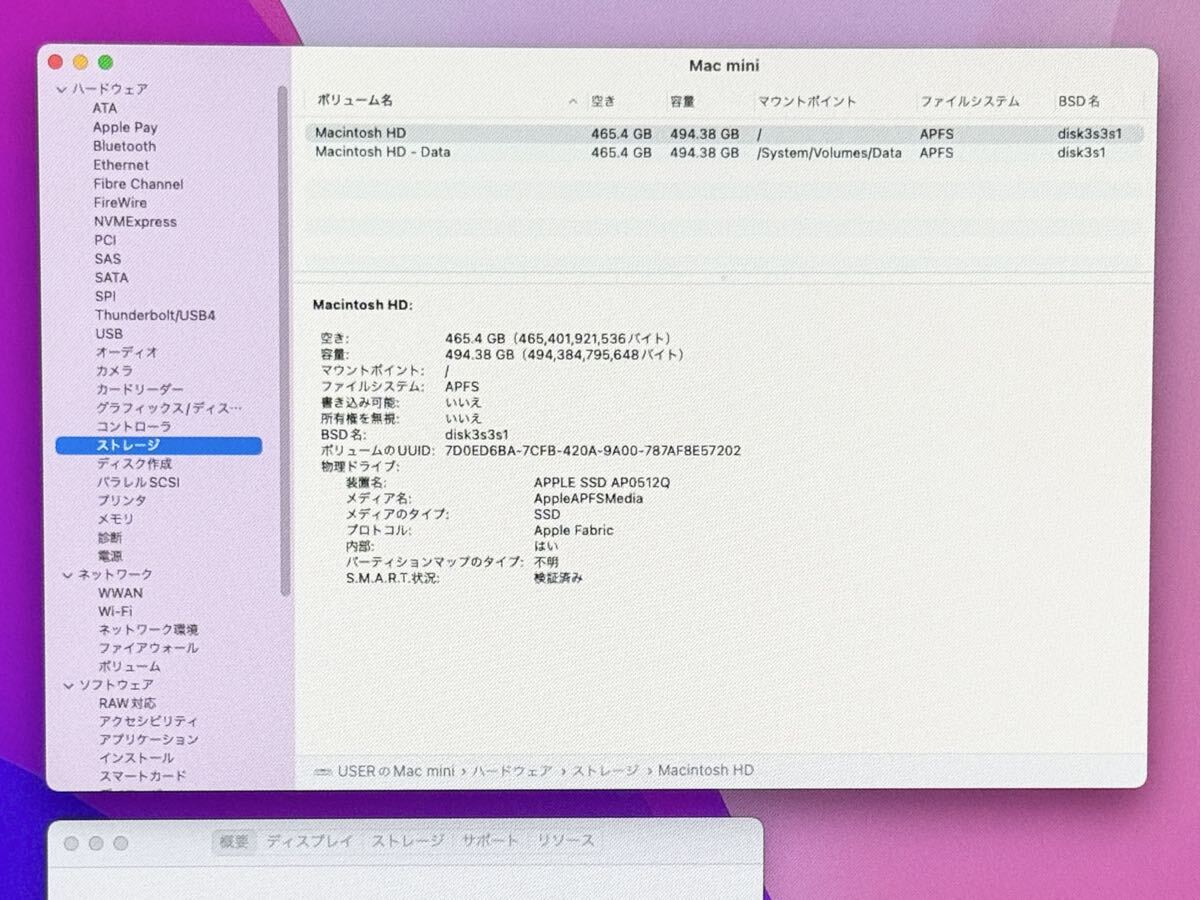Collapse the ネットワーク section in sidebar
The width and height of the screenshot is (1200, 900).
(x=68, y=575)
